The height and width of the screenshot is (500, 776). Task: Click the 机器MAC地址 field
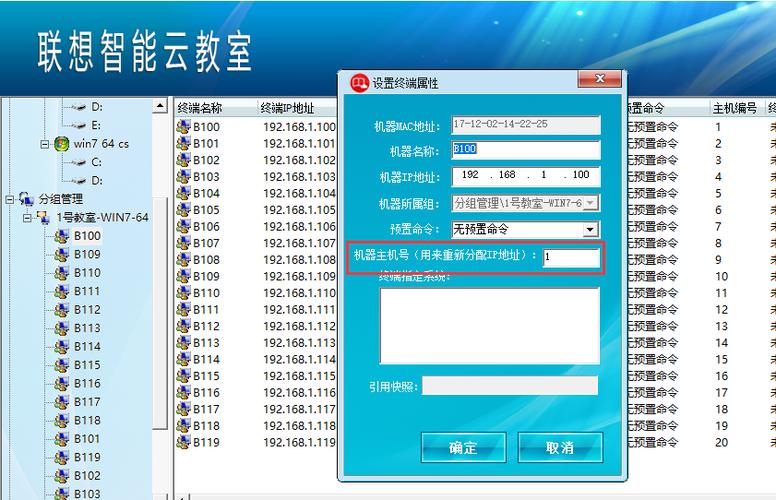(x=526, y=124)
